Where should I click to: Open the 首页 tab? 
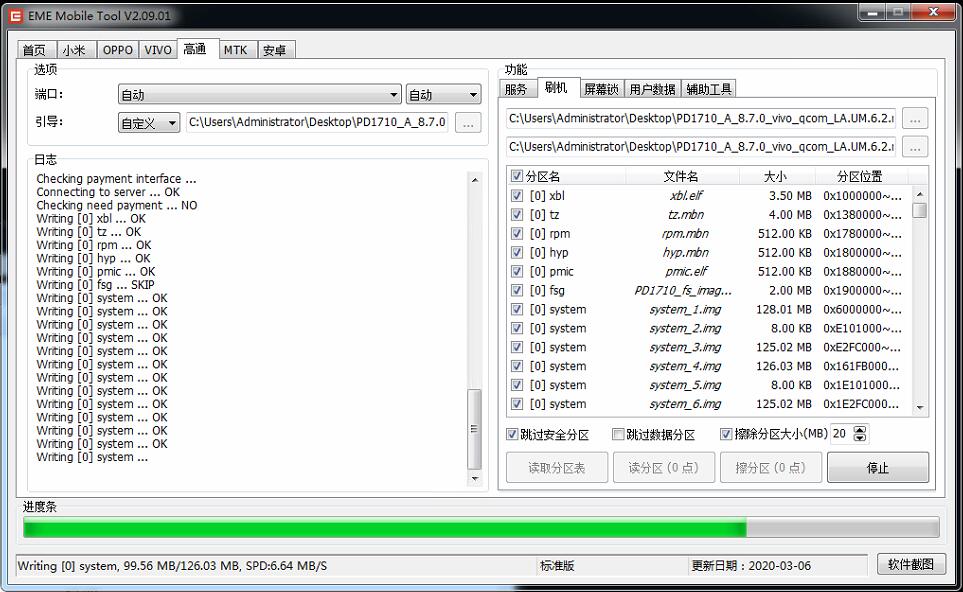[x=34, y=50]
